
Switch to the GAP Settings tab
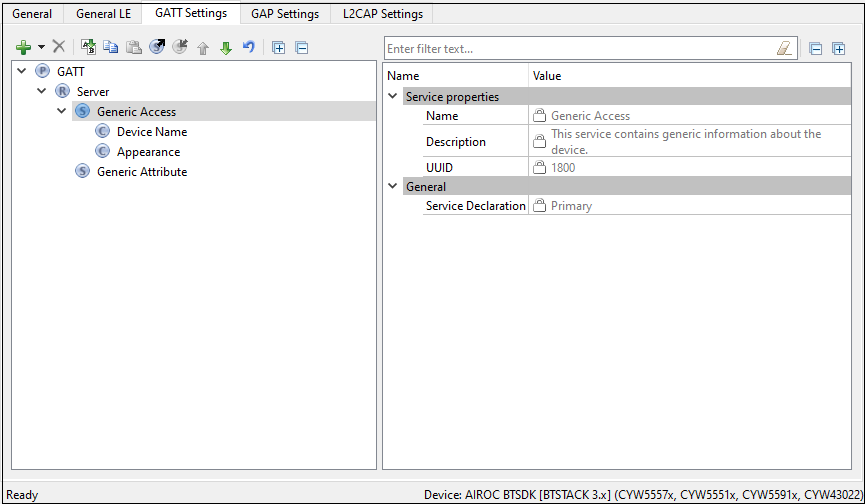pyautogui.click(x=285, y=14)
